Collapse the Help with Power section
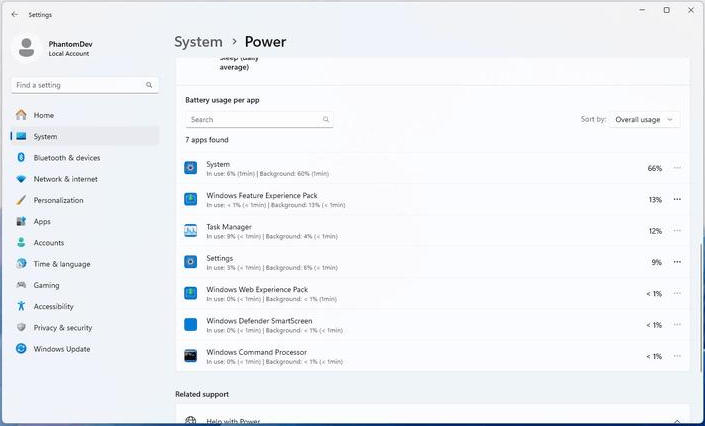Screen dimensions: 705x426 677,421
